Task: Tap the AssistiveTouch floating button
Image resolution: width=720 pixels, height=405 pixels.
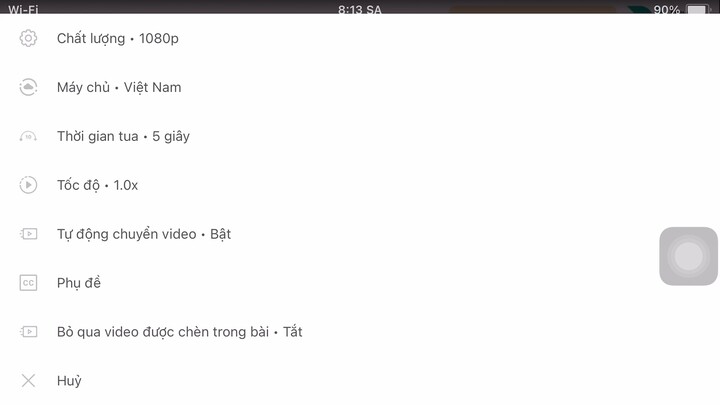Action: point(688,256)
